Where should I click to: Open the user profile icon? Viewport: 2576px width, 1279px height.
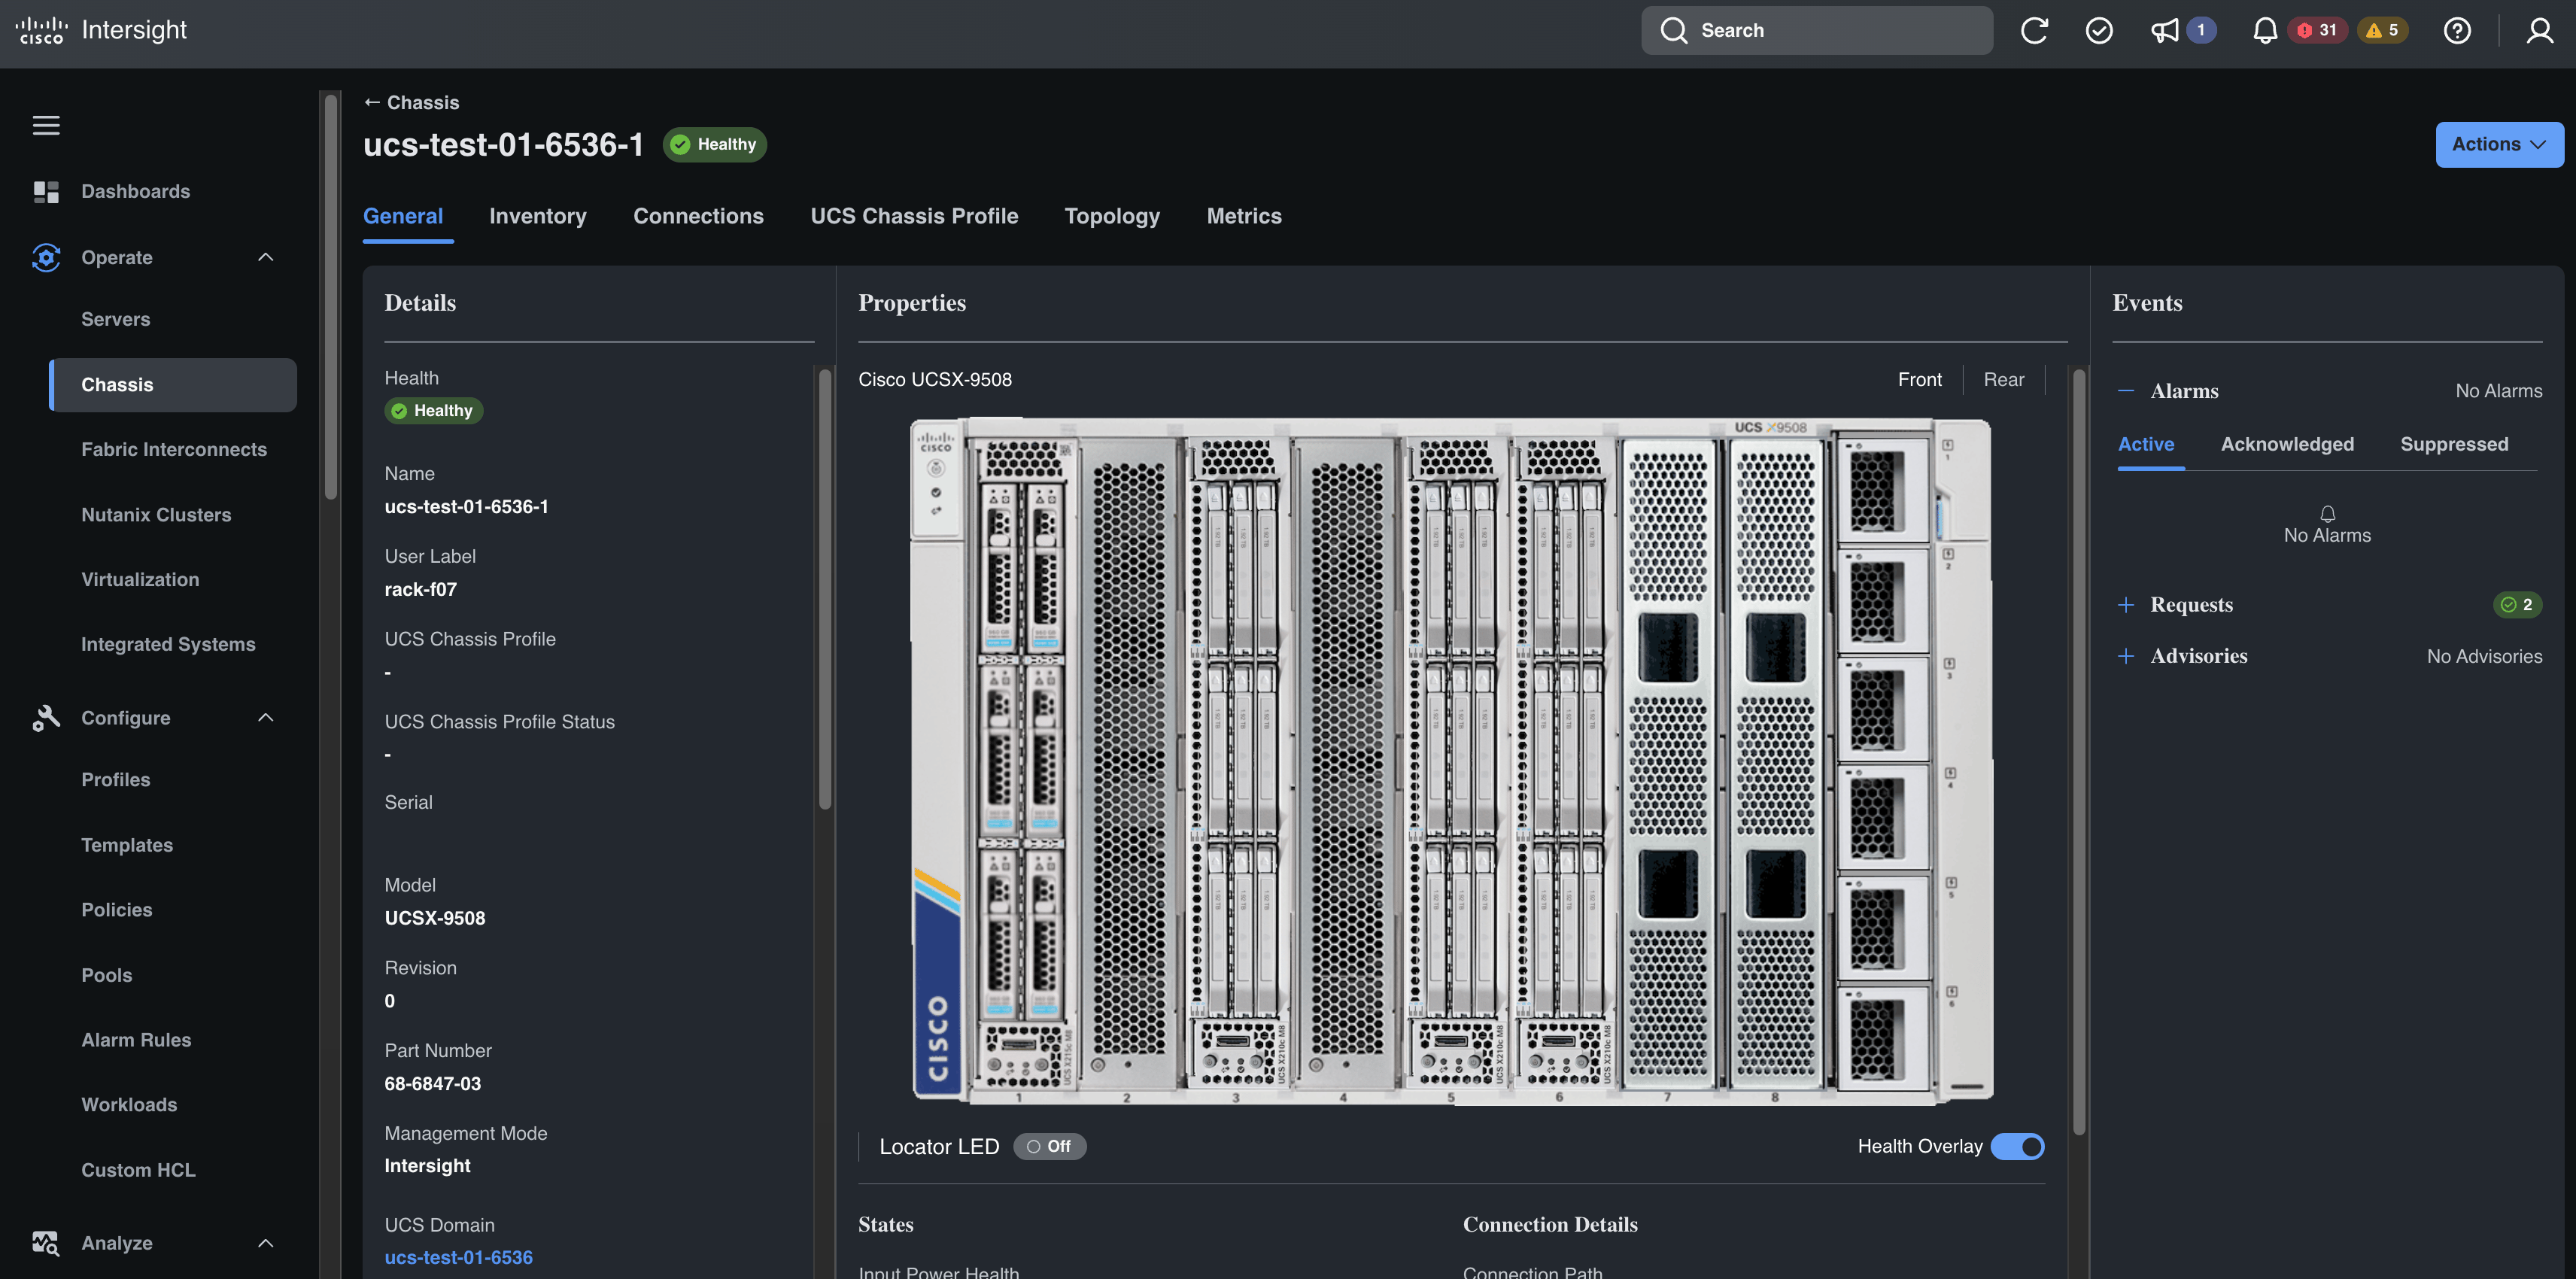tap(2540, 30)
